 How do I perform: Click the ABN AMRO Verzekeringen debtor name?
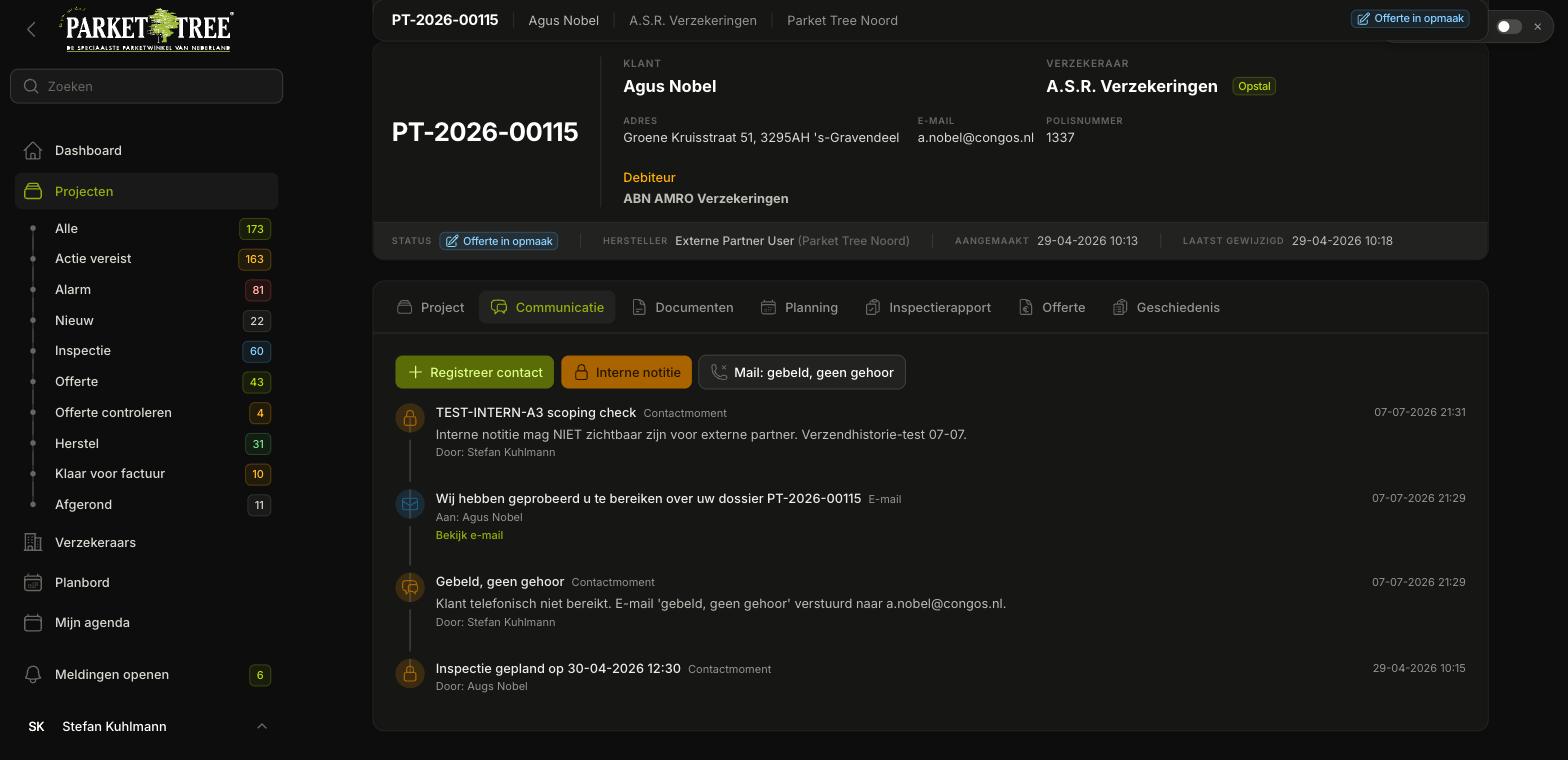[706, 198]
